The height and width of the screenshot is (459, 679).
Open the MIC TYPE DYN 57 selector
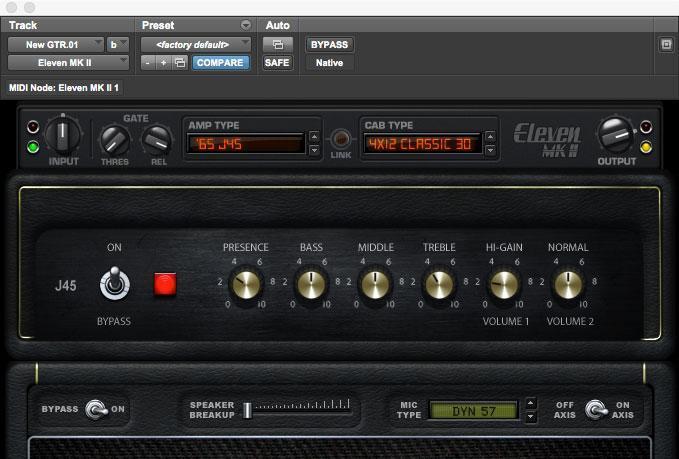pos(473,410)
